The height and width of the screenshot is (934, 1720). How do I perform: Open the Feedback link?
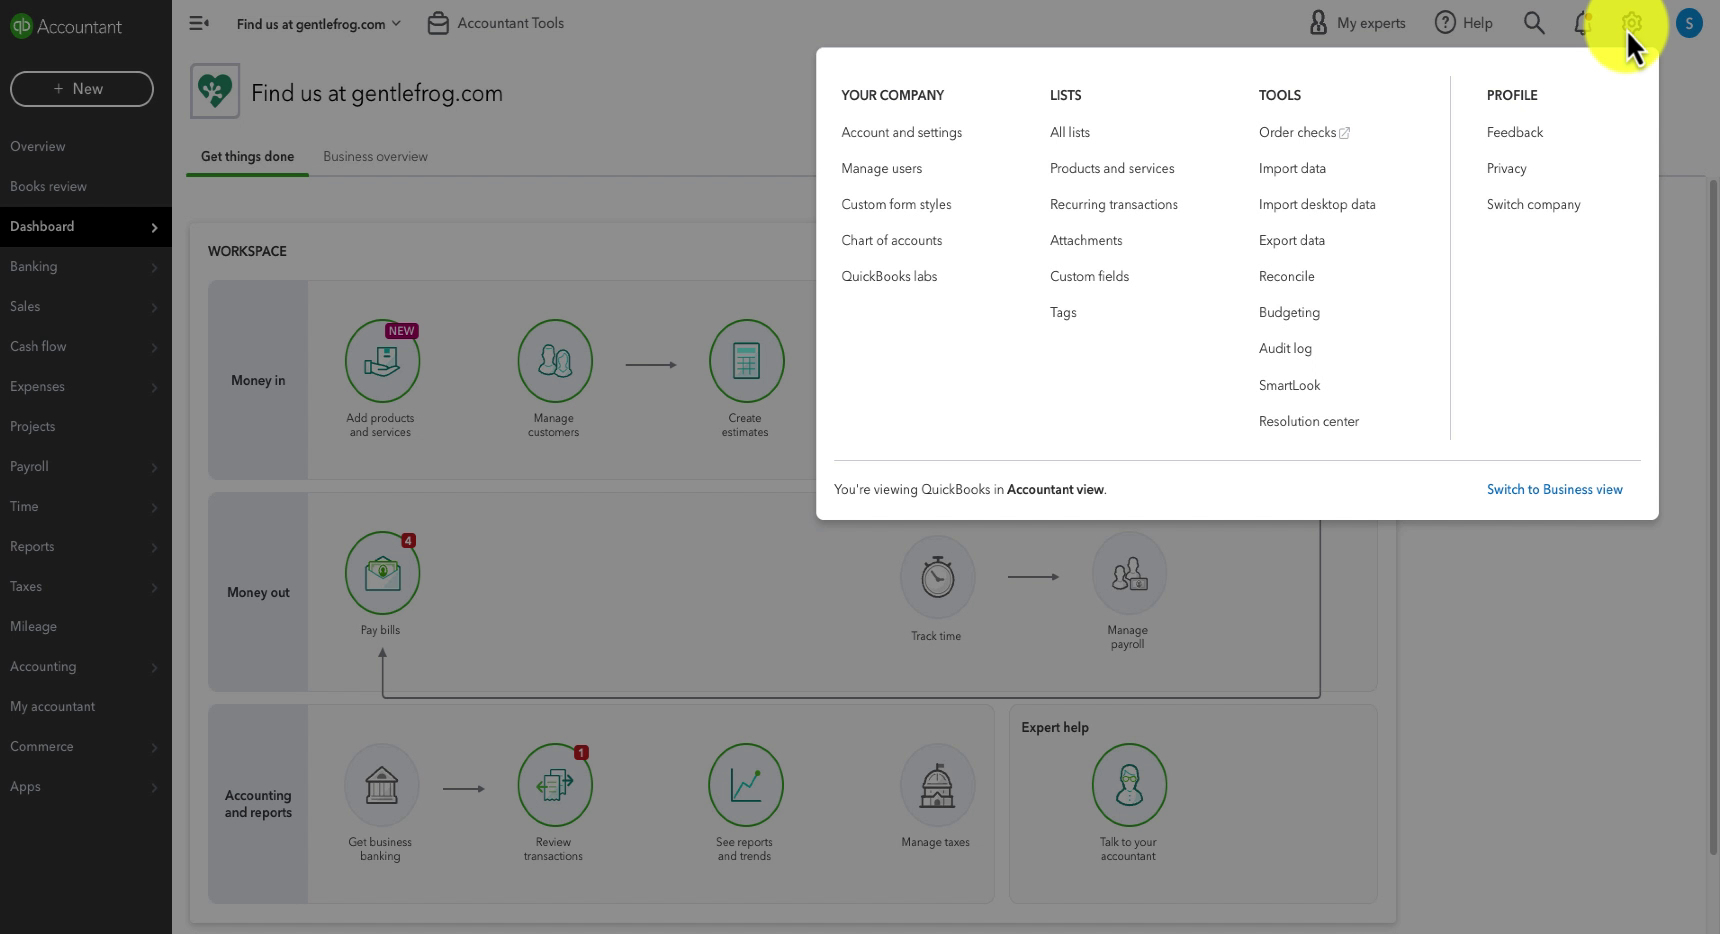click(x=1514, y=132)
